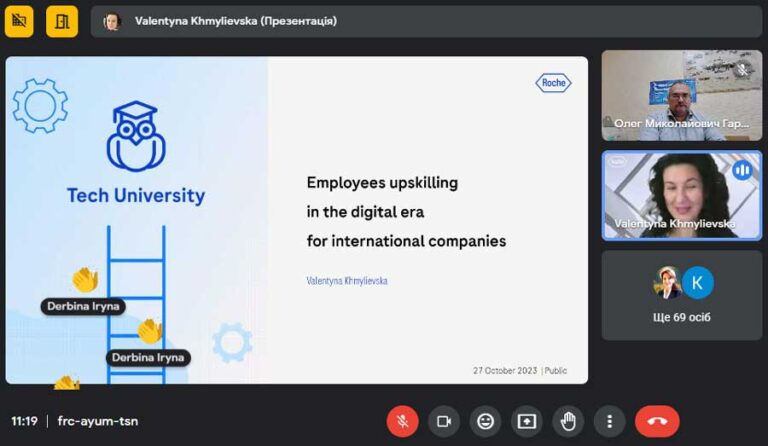Click the slide title 'Employees upskilling'
The width and height of the screenshot is (768, 446).
[382, 183]
